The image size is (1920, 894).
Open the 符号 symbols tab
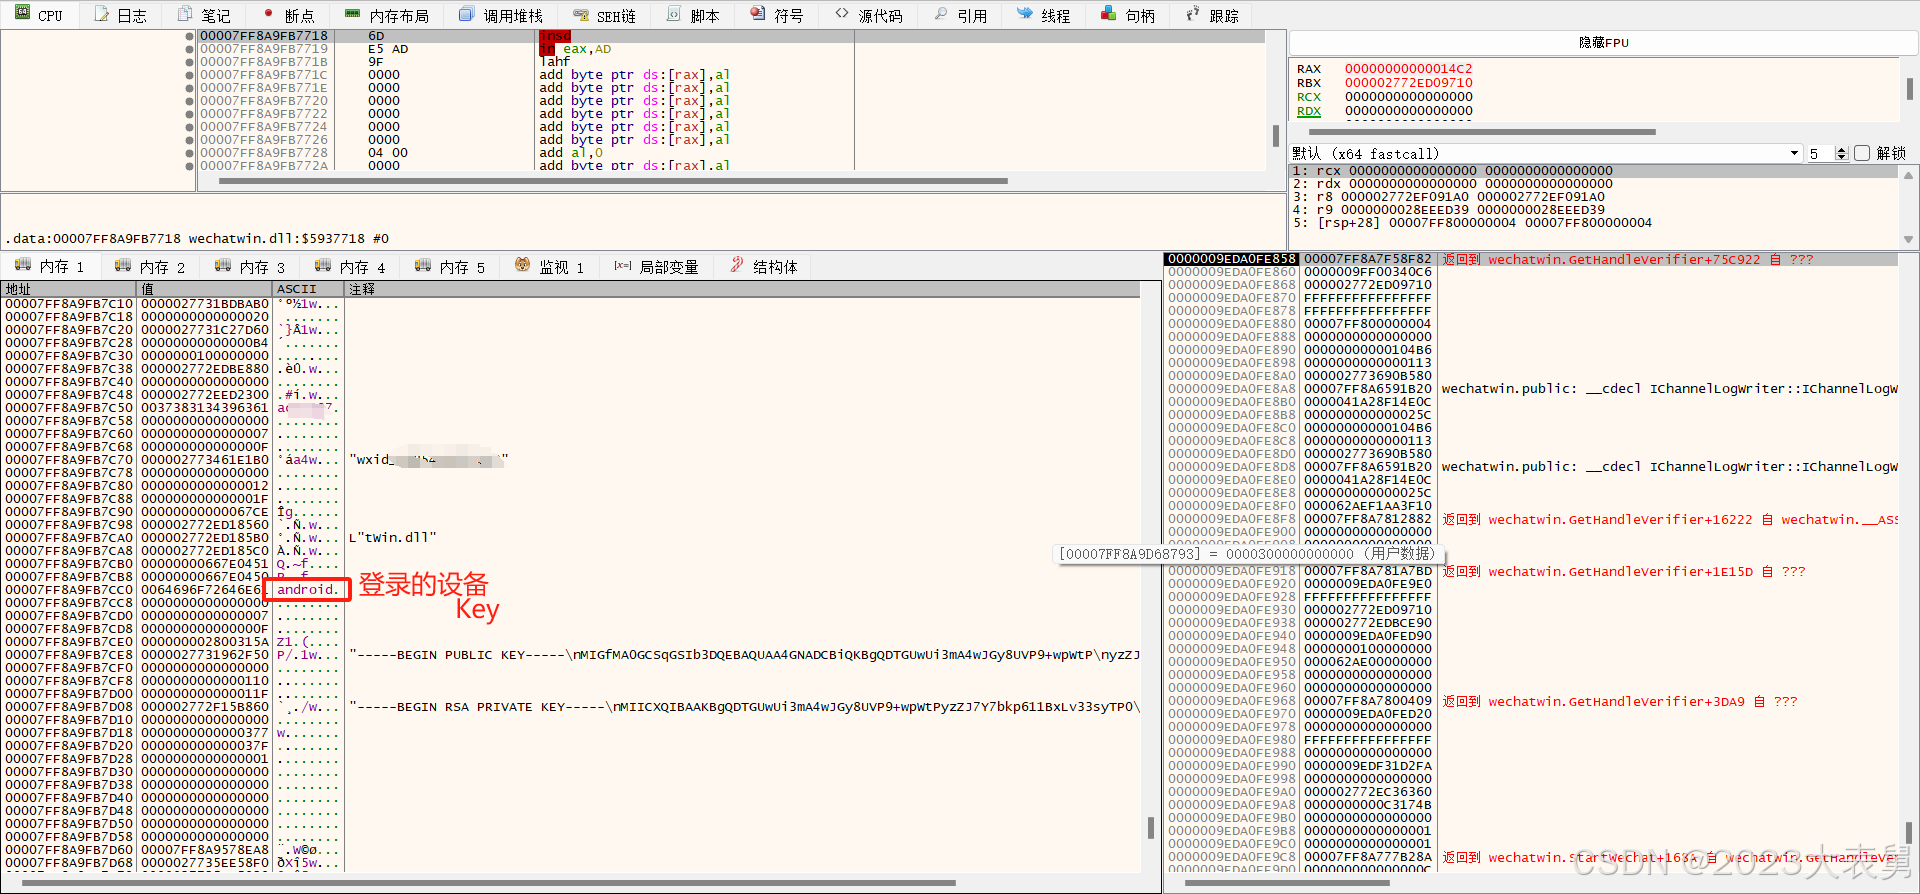coord(777,15)
